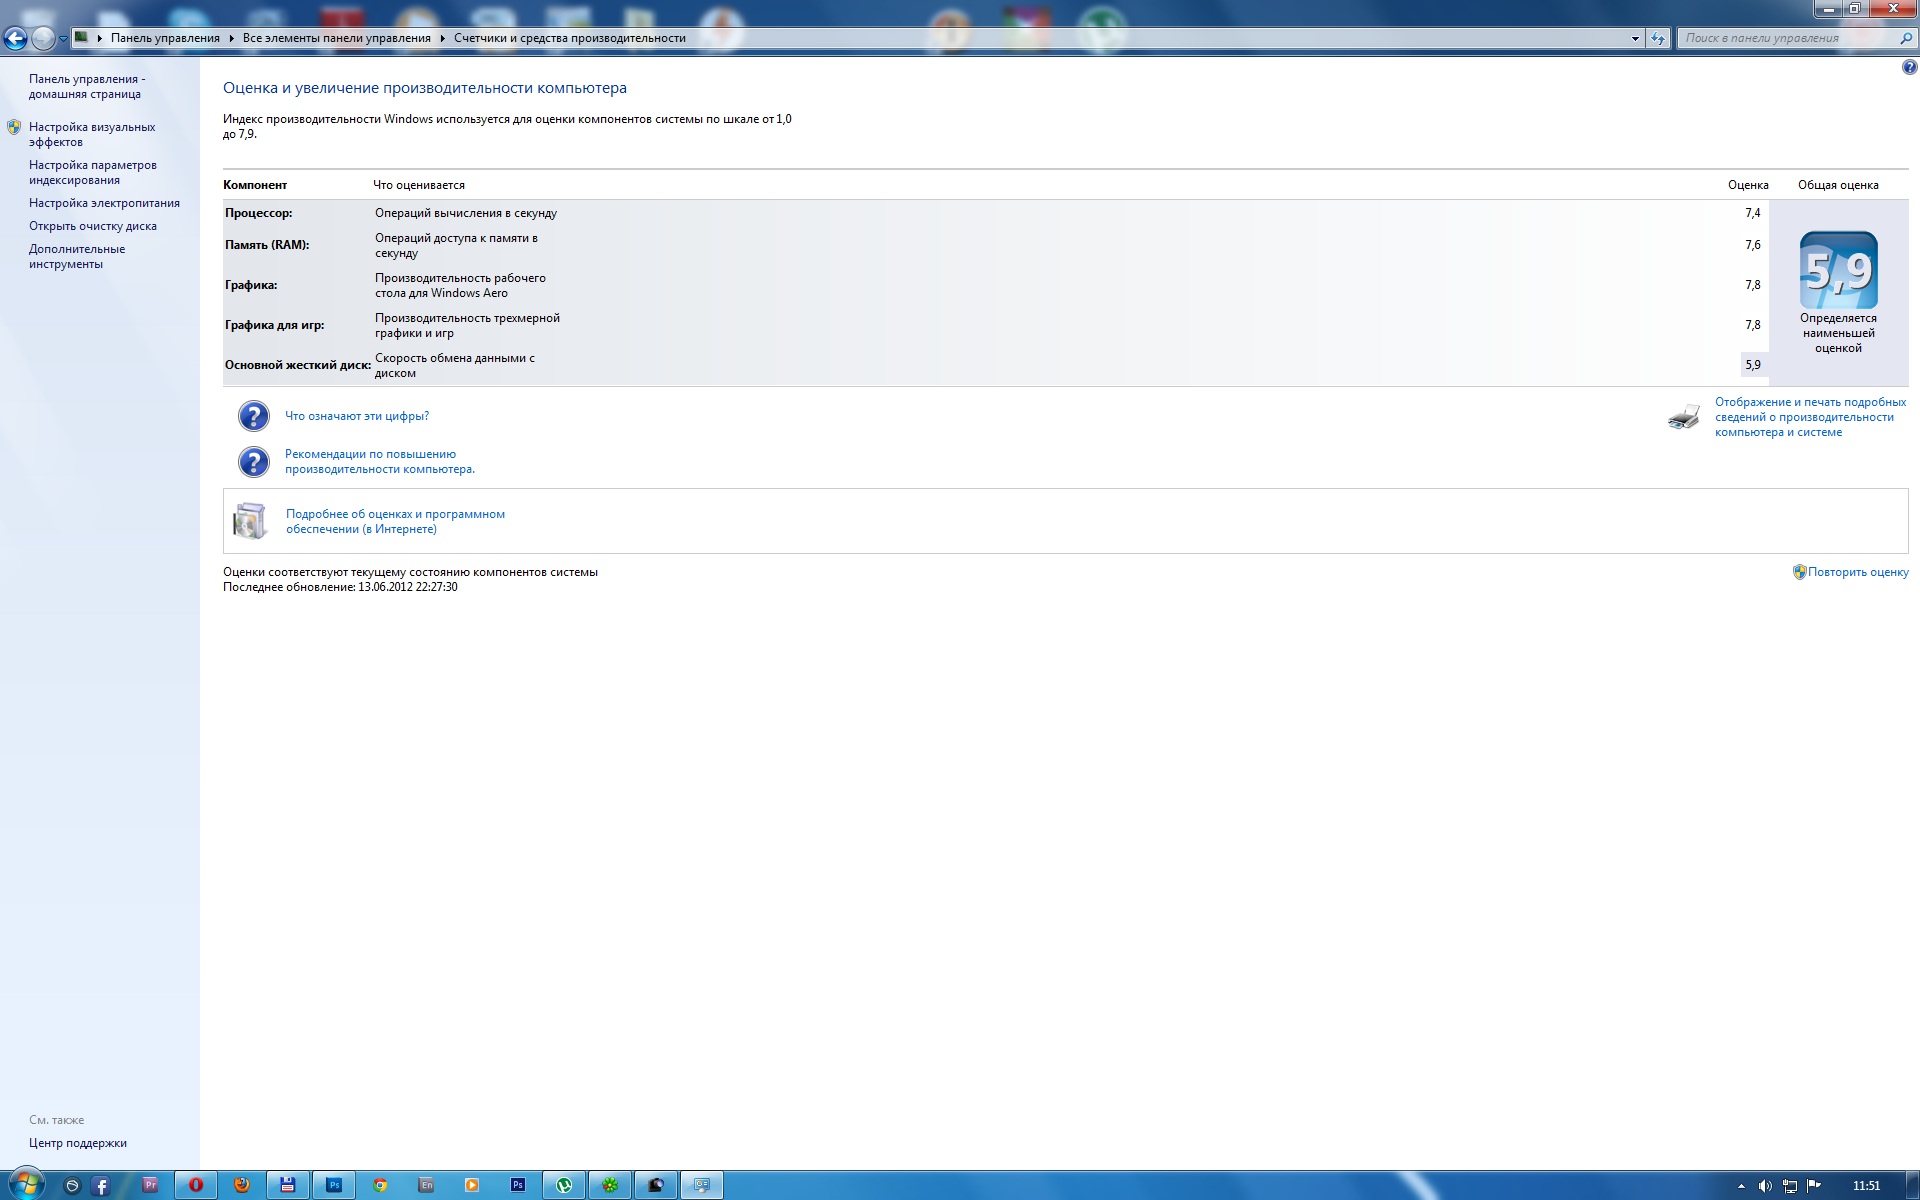This screenshot has height=1200, width=1920.
Task: Click the back navigation arrow button
Action: (x=16, y=38)
